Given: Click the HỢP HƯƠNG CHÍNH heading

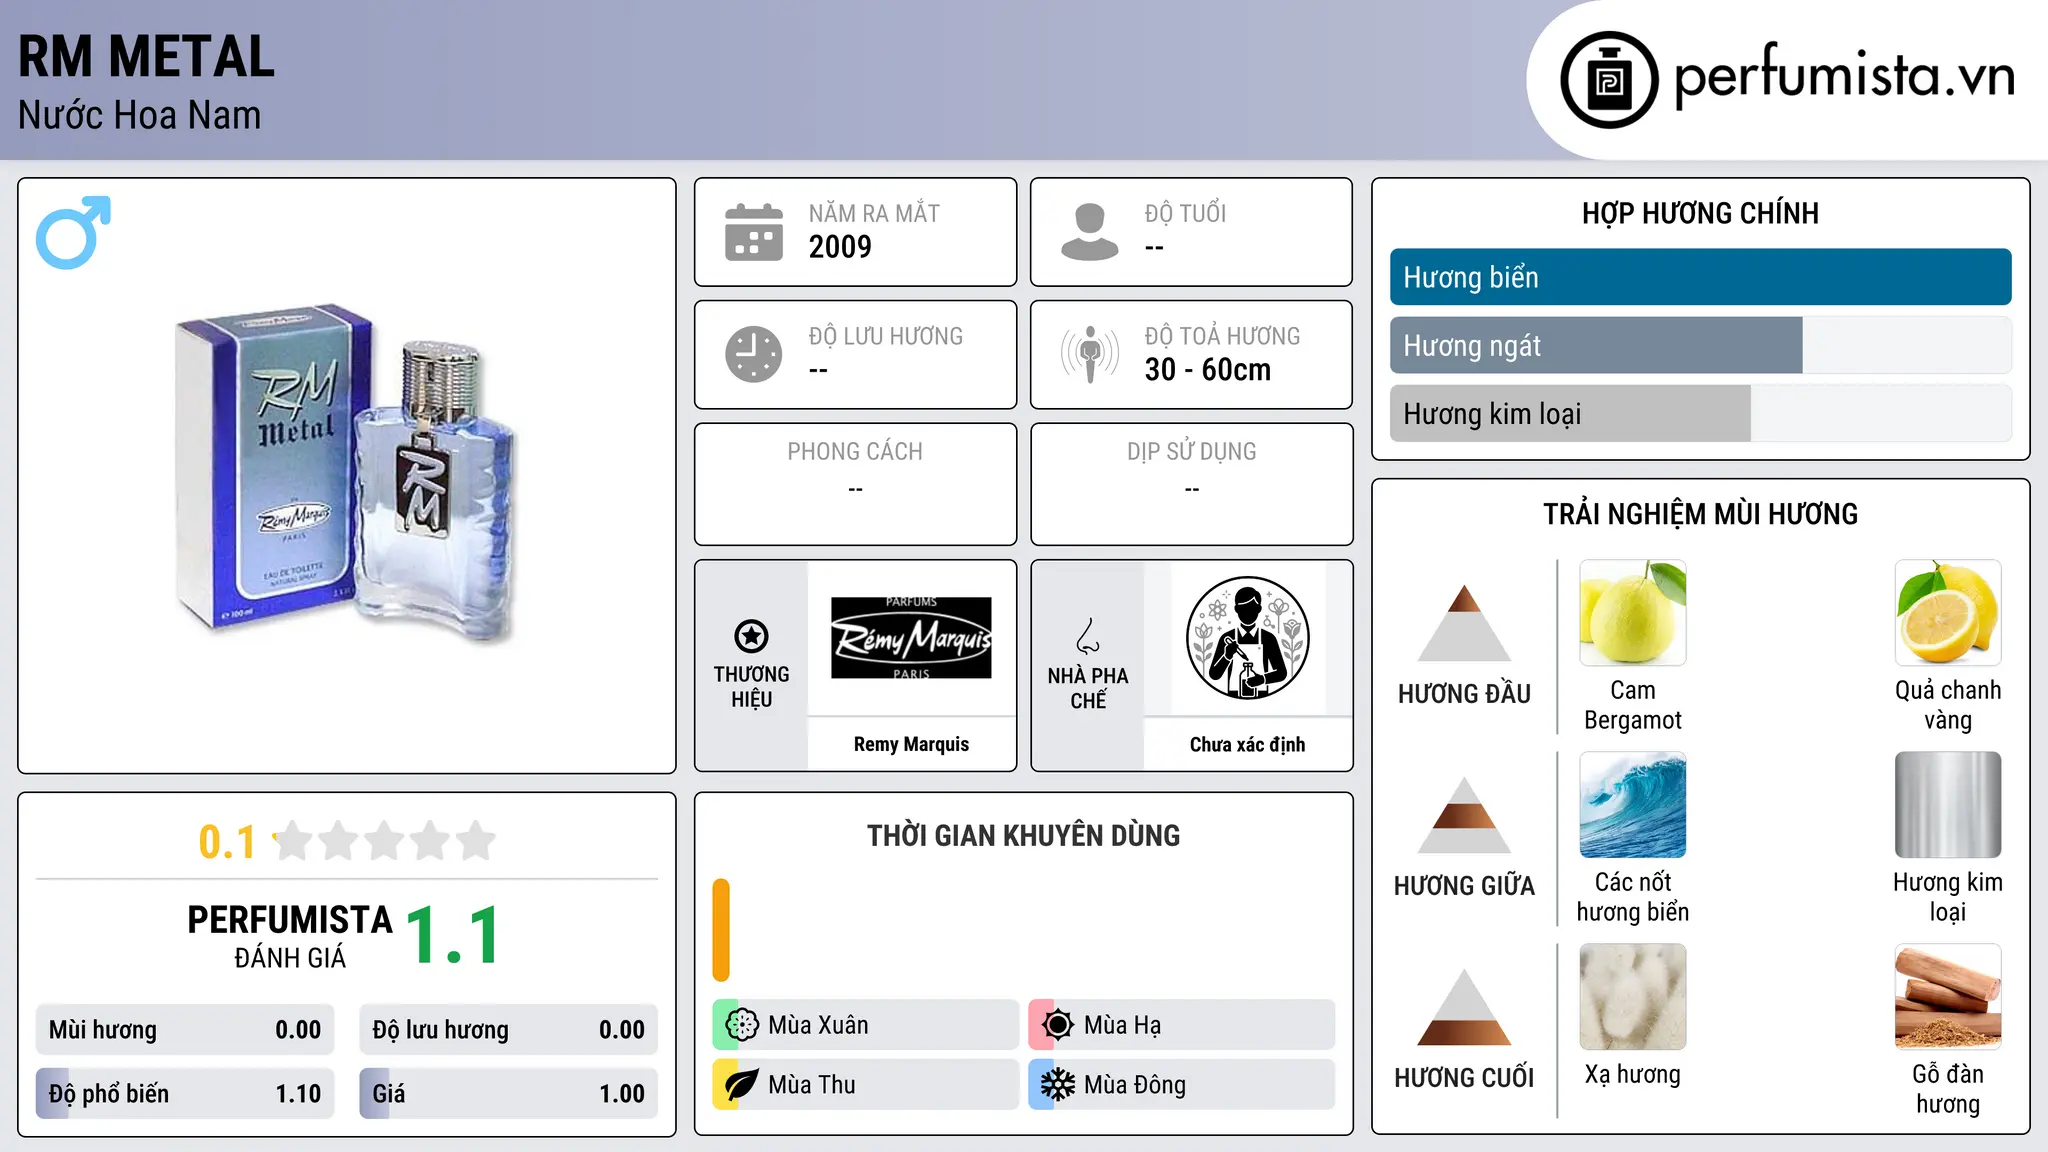Looking at the screenshot, I should point(1700,213).
